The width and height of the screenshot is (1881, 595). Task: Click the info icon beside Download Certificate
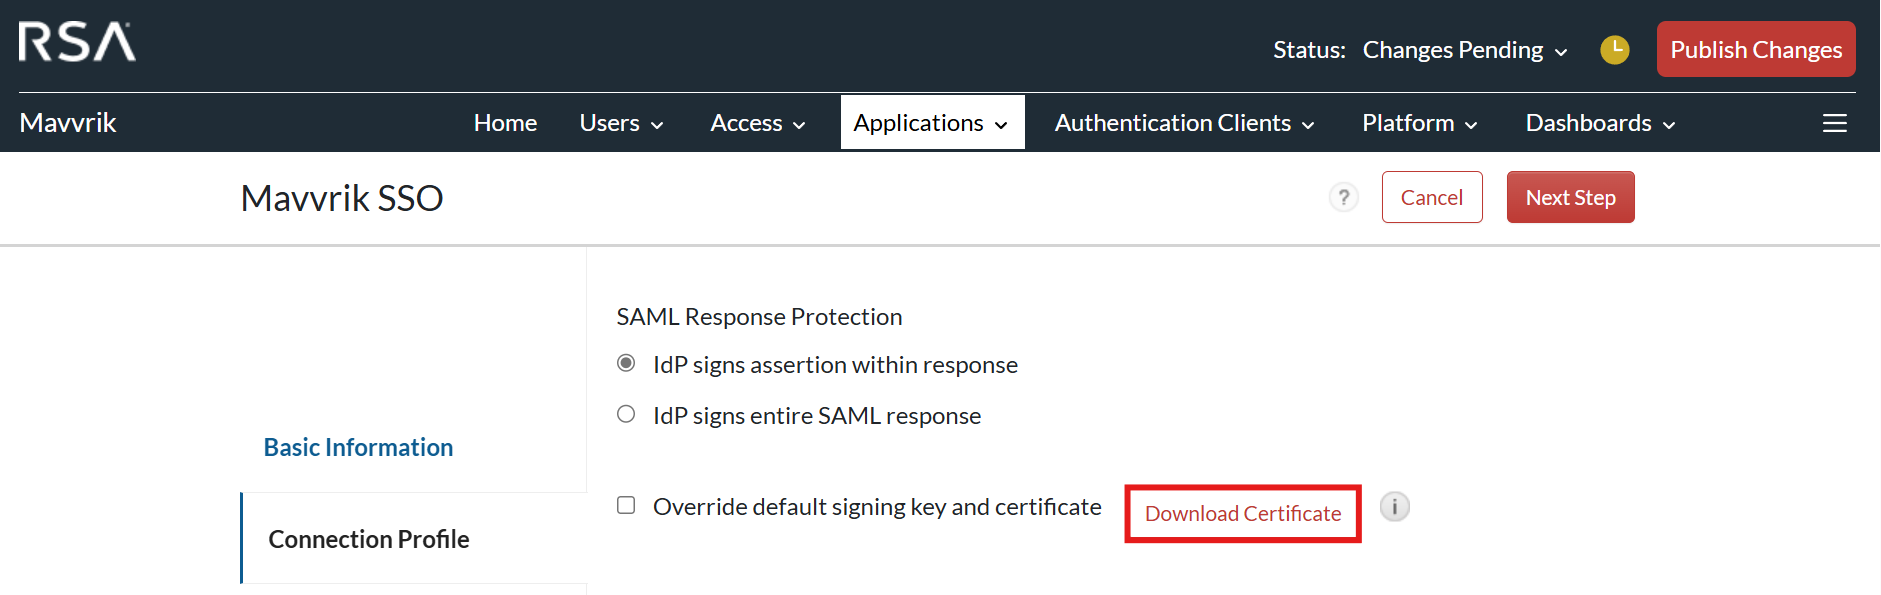point(1394,507)
